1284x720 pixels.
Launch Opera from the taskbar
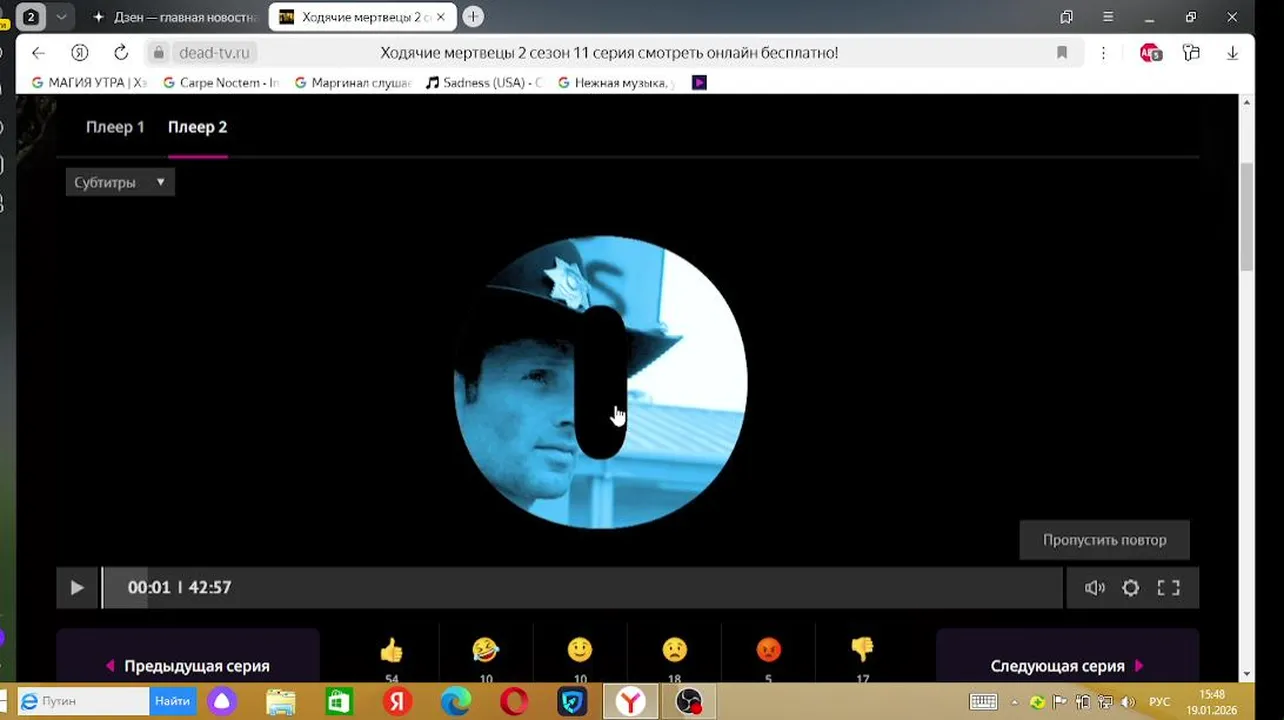(514, 702)
